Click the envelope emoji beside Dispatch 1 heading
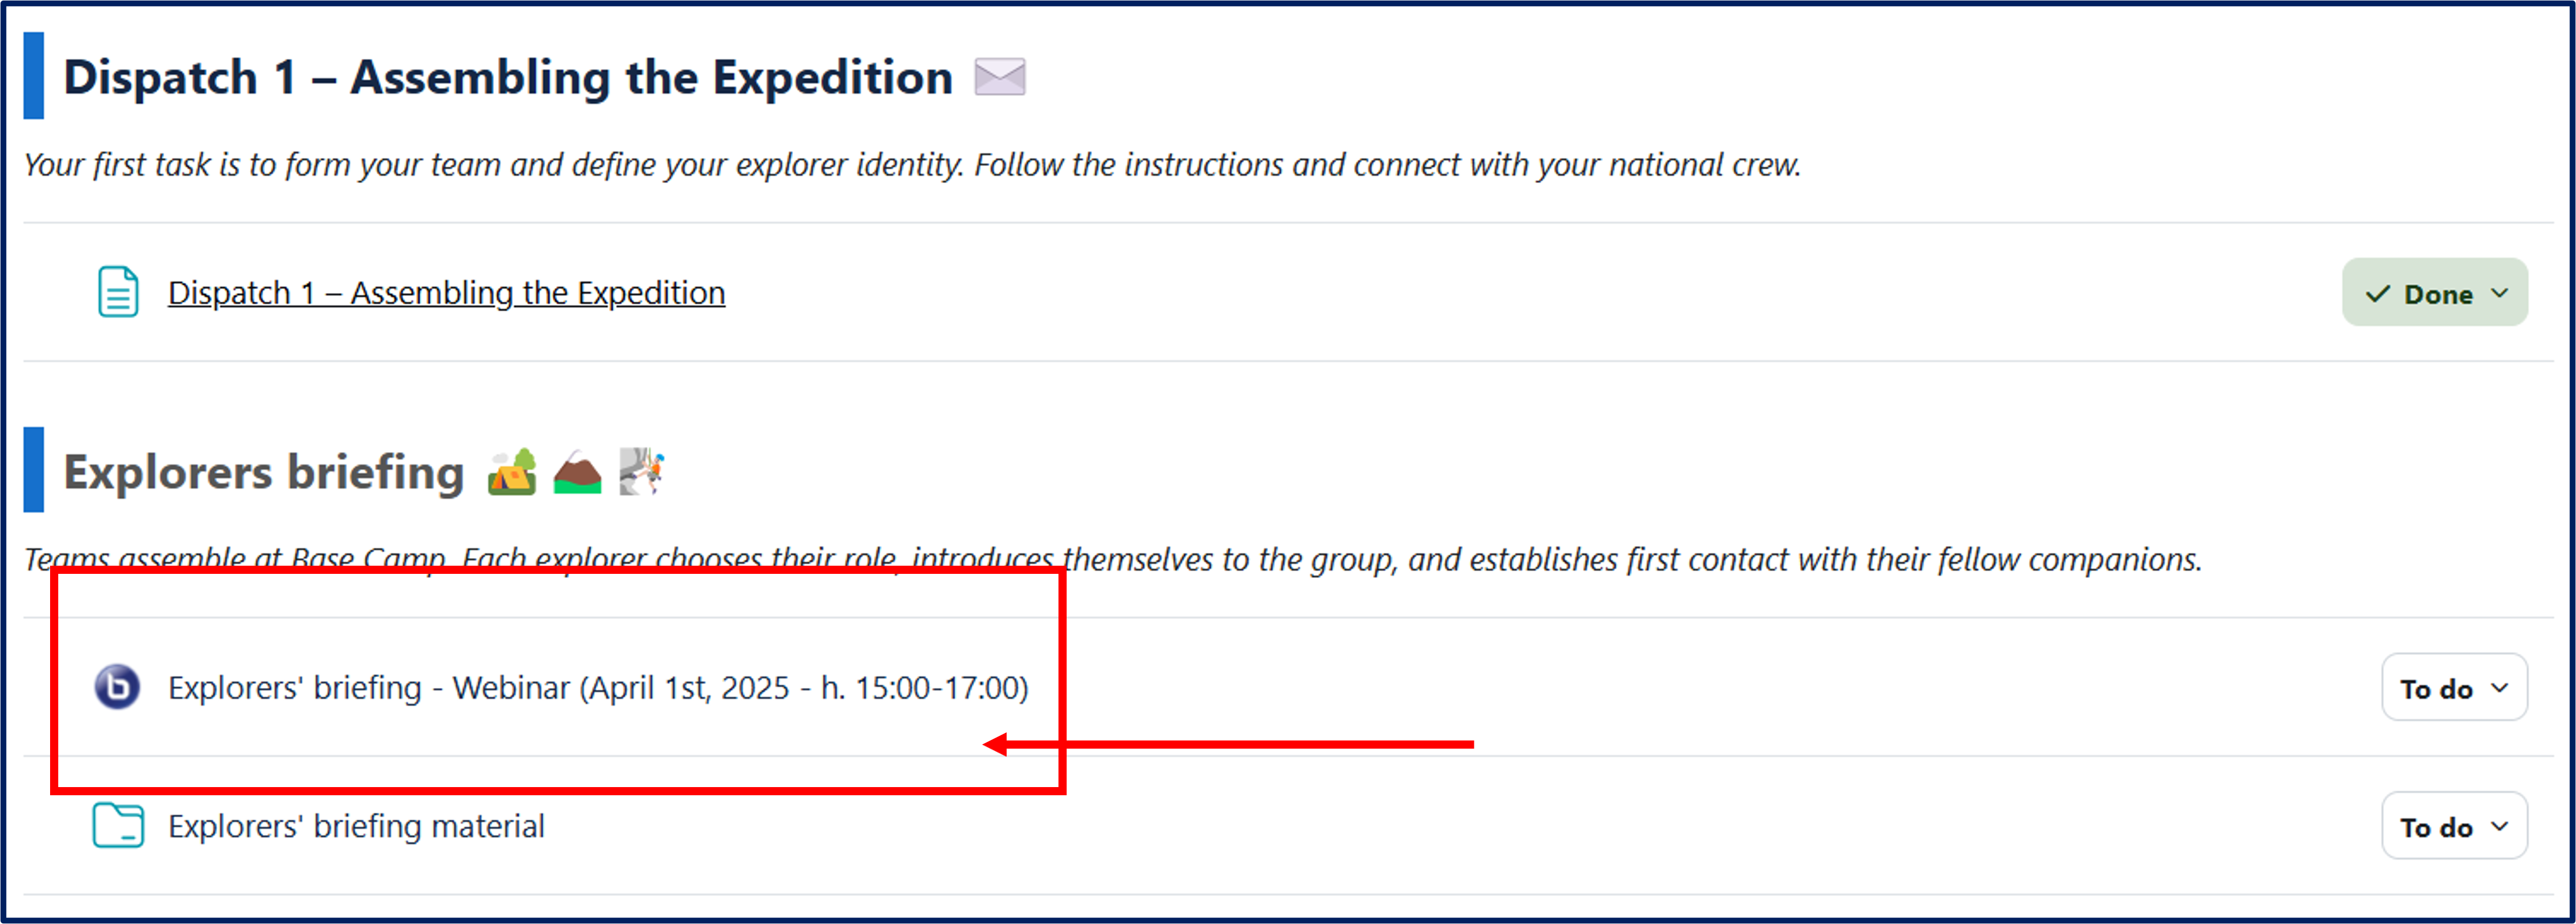 pos(1000,77)
